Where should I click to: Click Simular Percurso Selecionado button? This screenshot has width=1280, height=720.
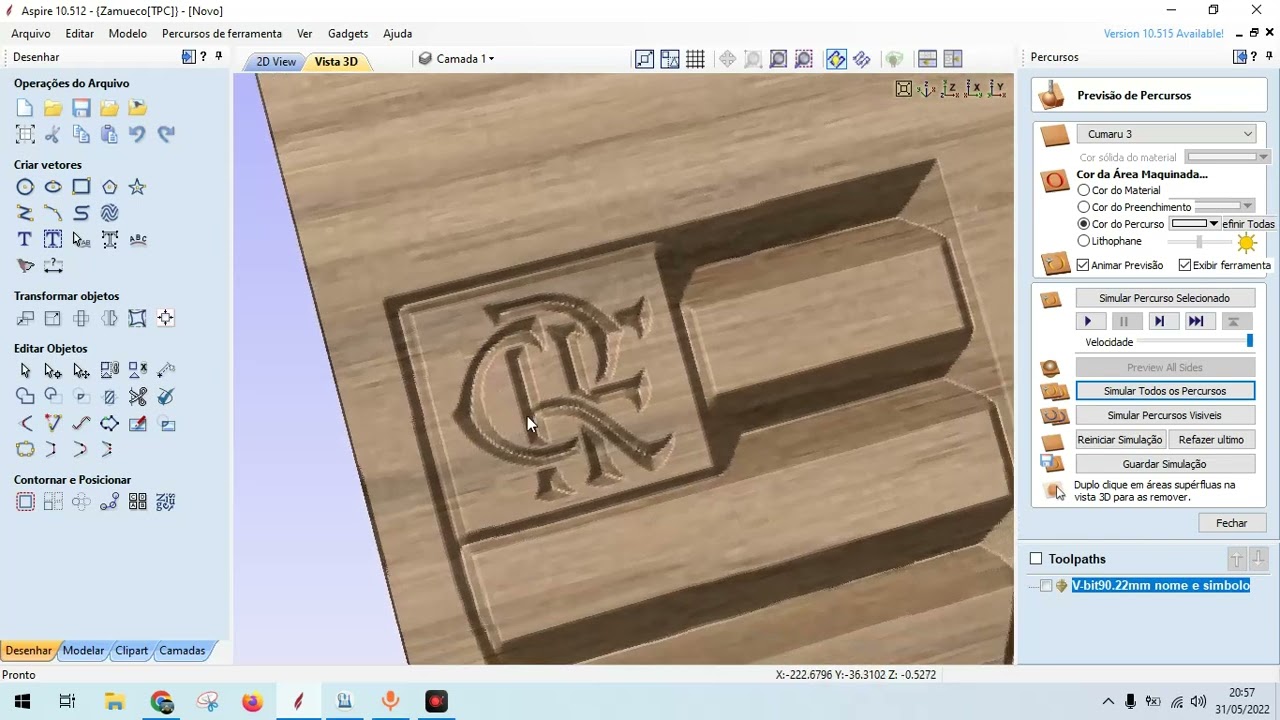pos(1165,298)
